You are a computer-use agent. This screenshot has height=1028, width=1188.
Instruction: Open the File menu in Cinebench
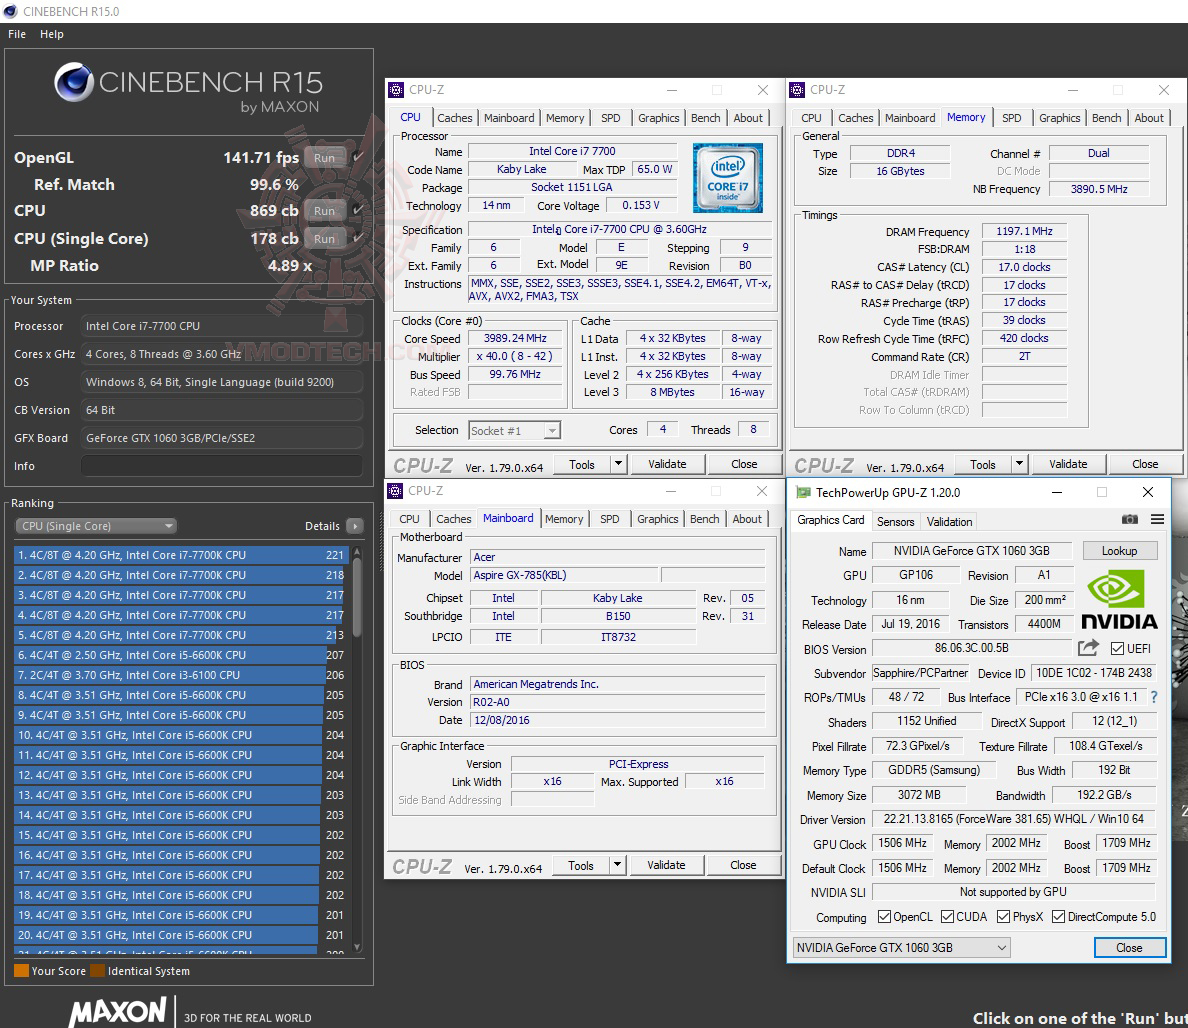click(x=17, y=34)
